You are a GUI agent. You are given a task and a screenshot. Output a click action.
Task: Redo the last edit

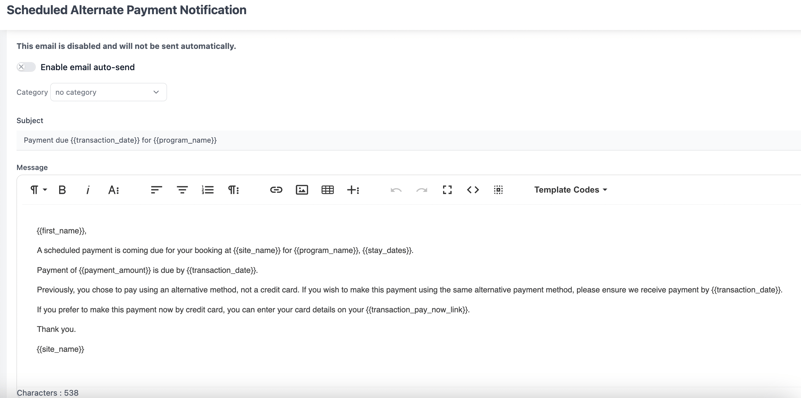[x=421, y=190]
